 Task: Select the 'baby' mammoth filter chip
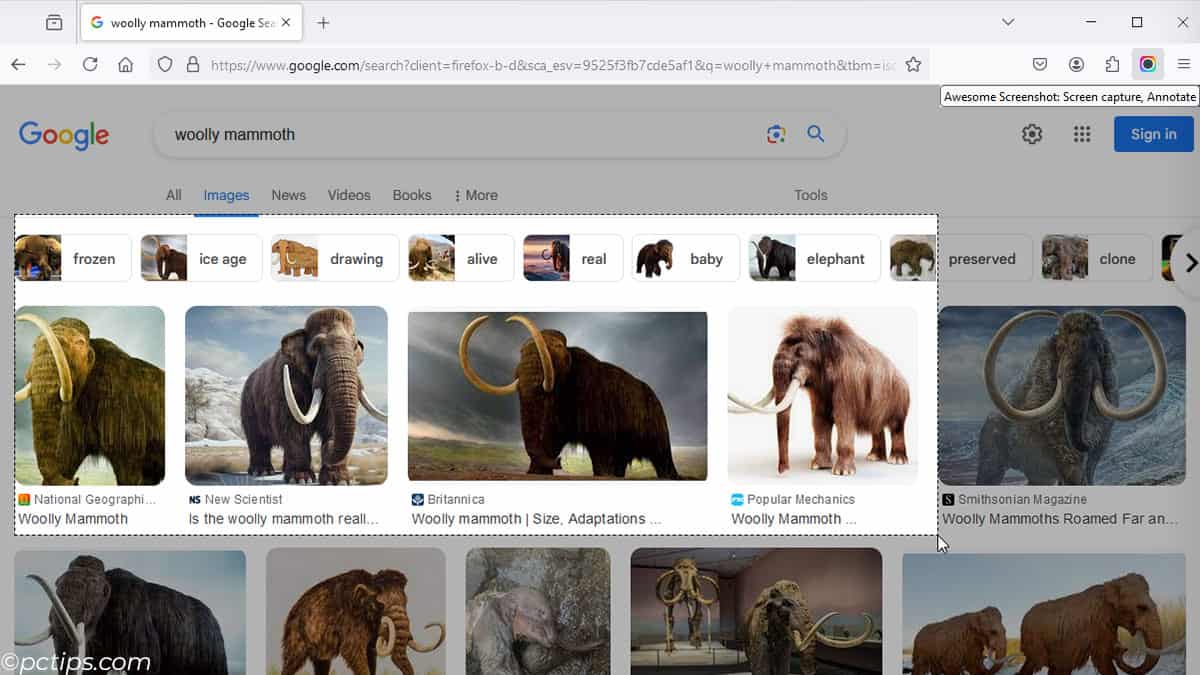point(685,258)
